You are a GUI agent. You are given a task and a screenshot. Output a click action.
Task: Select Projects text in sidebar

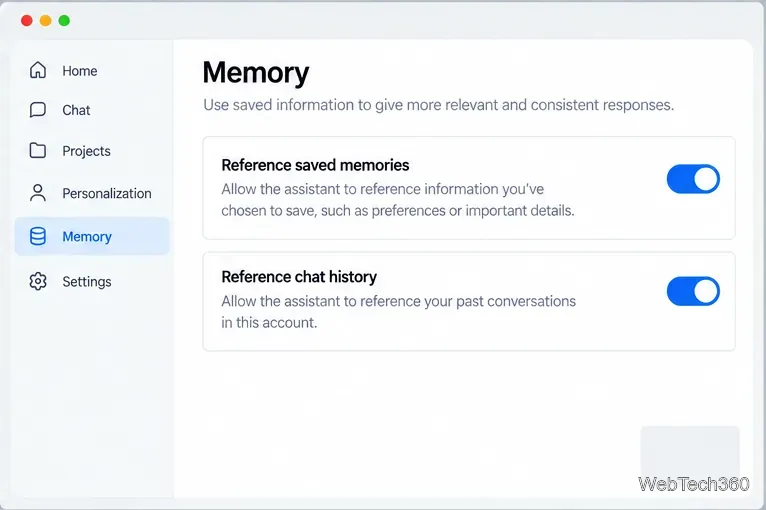coord(86,151)
